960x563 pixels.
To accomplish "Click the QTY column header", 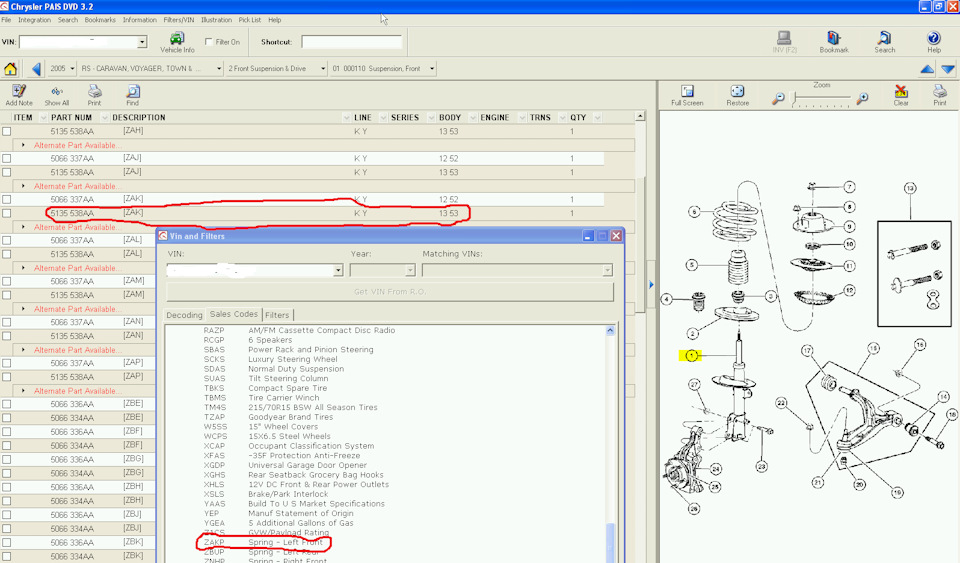I will click(x=578, y=117).
